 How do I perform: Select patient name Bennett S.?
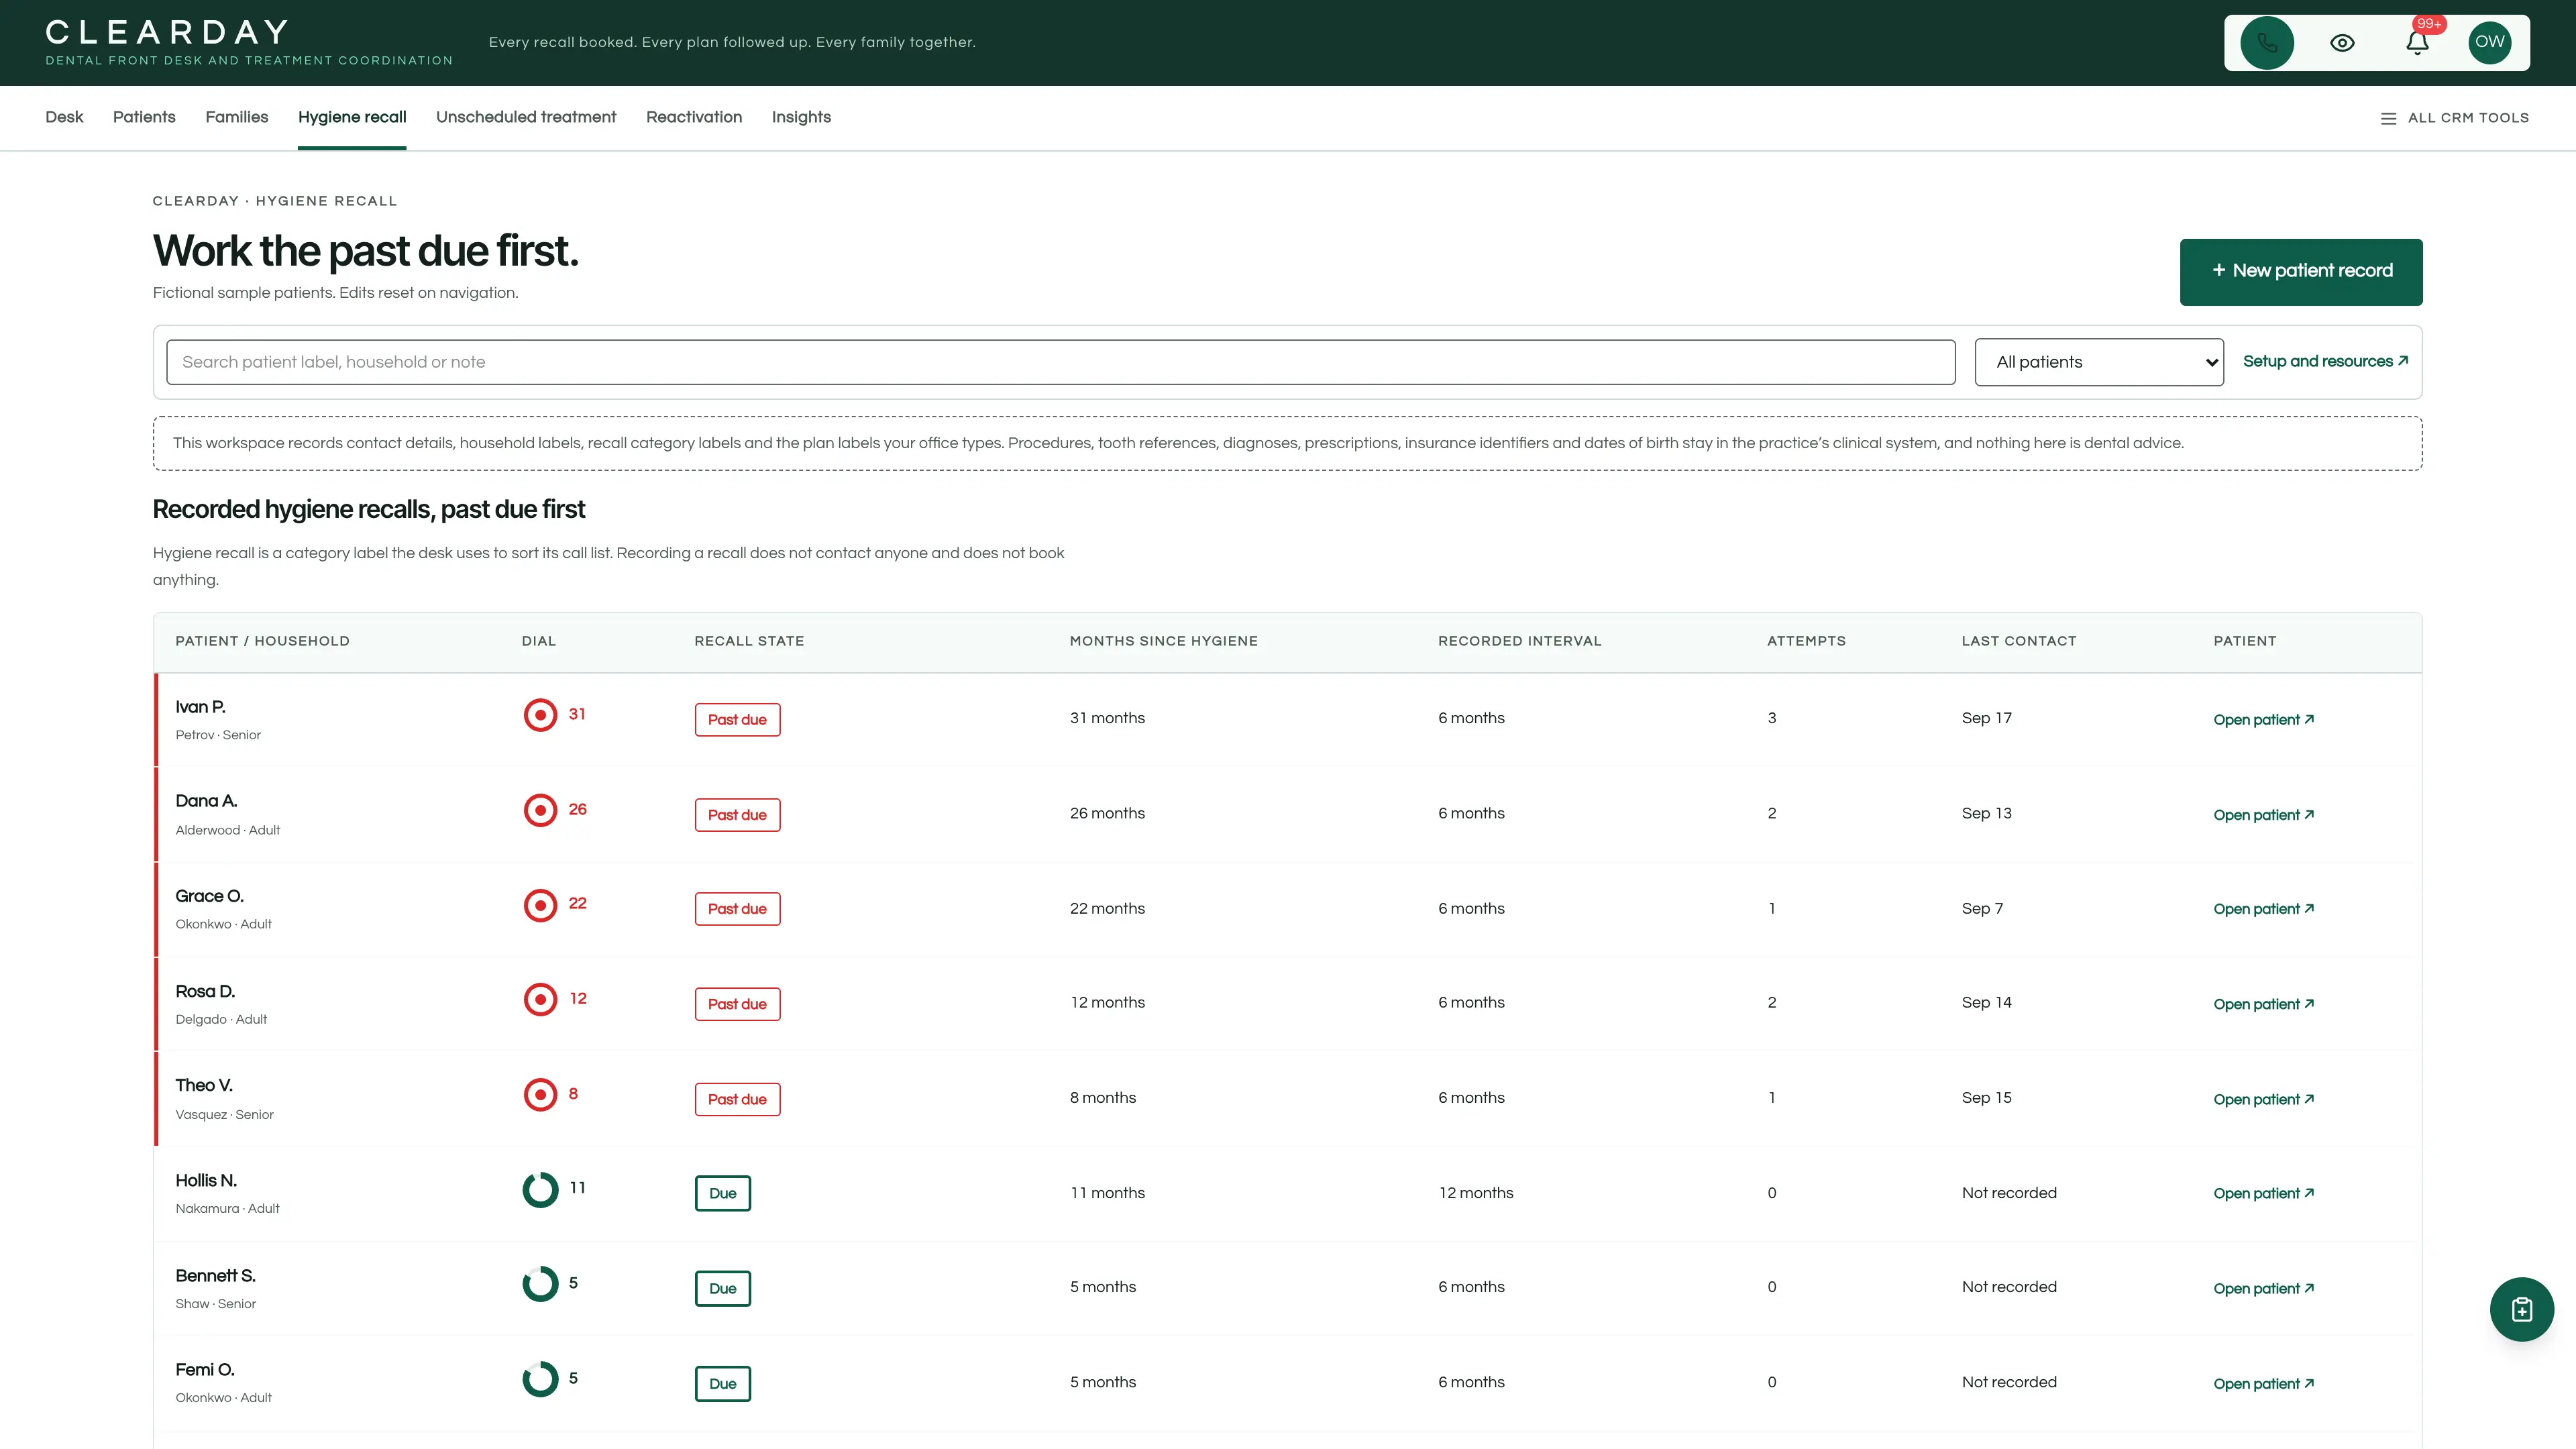coord(215,1276)
